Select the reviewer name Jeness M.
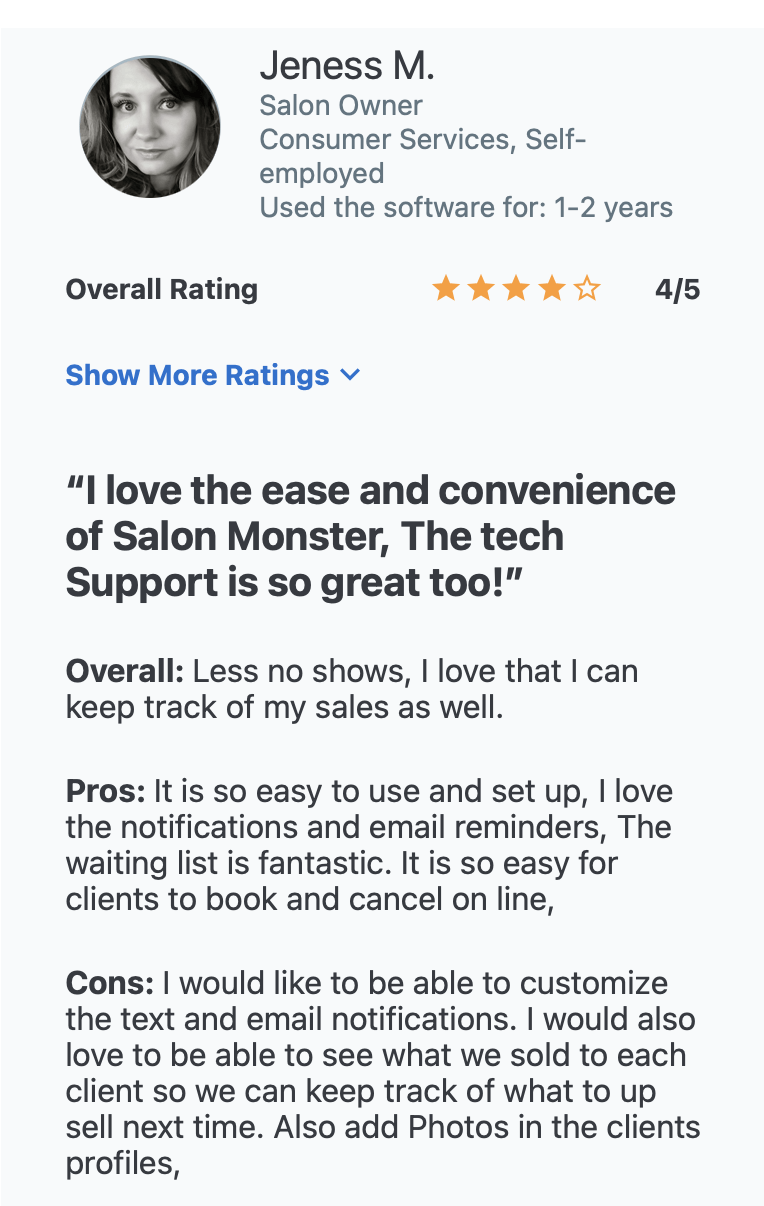 pyautogui.click(x=347, y=67)
